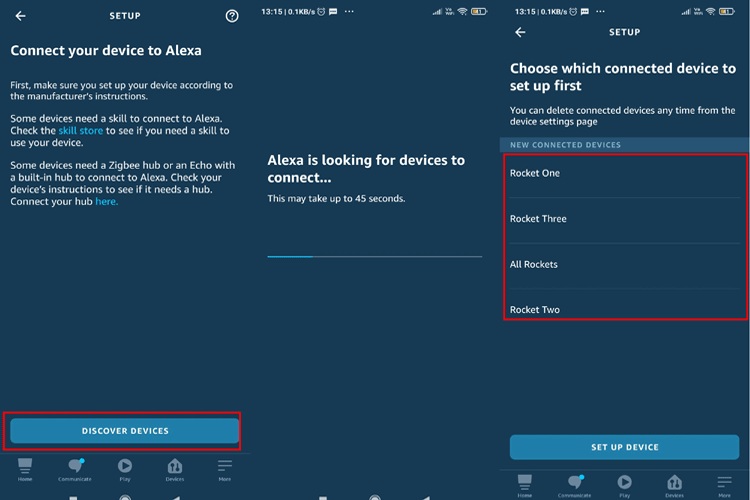
Task: Select Rocket Three from new connected devices
Action: click(625, 219)
